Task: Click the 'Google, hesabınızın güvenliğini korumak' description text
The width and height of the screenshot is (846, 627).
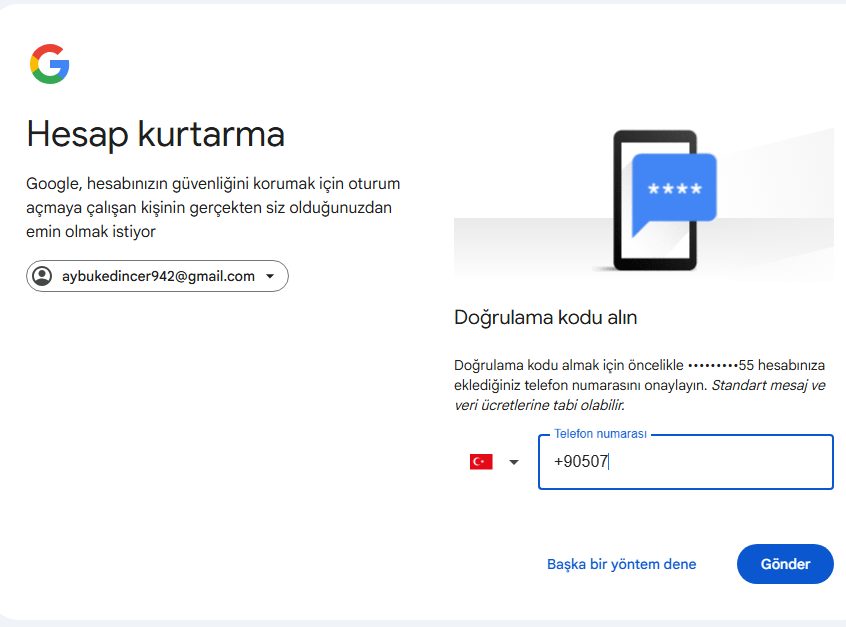Action: pyautogui.click(x=213, y=208)
